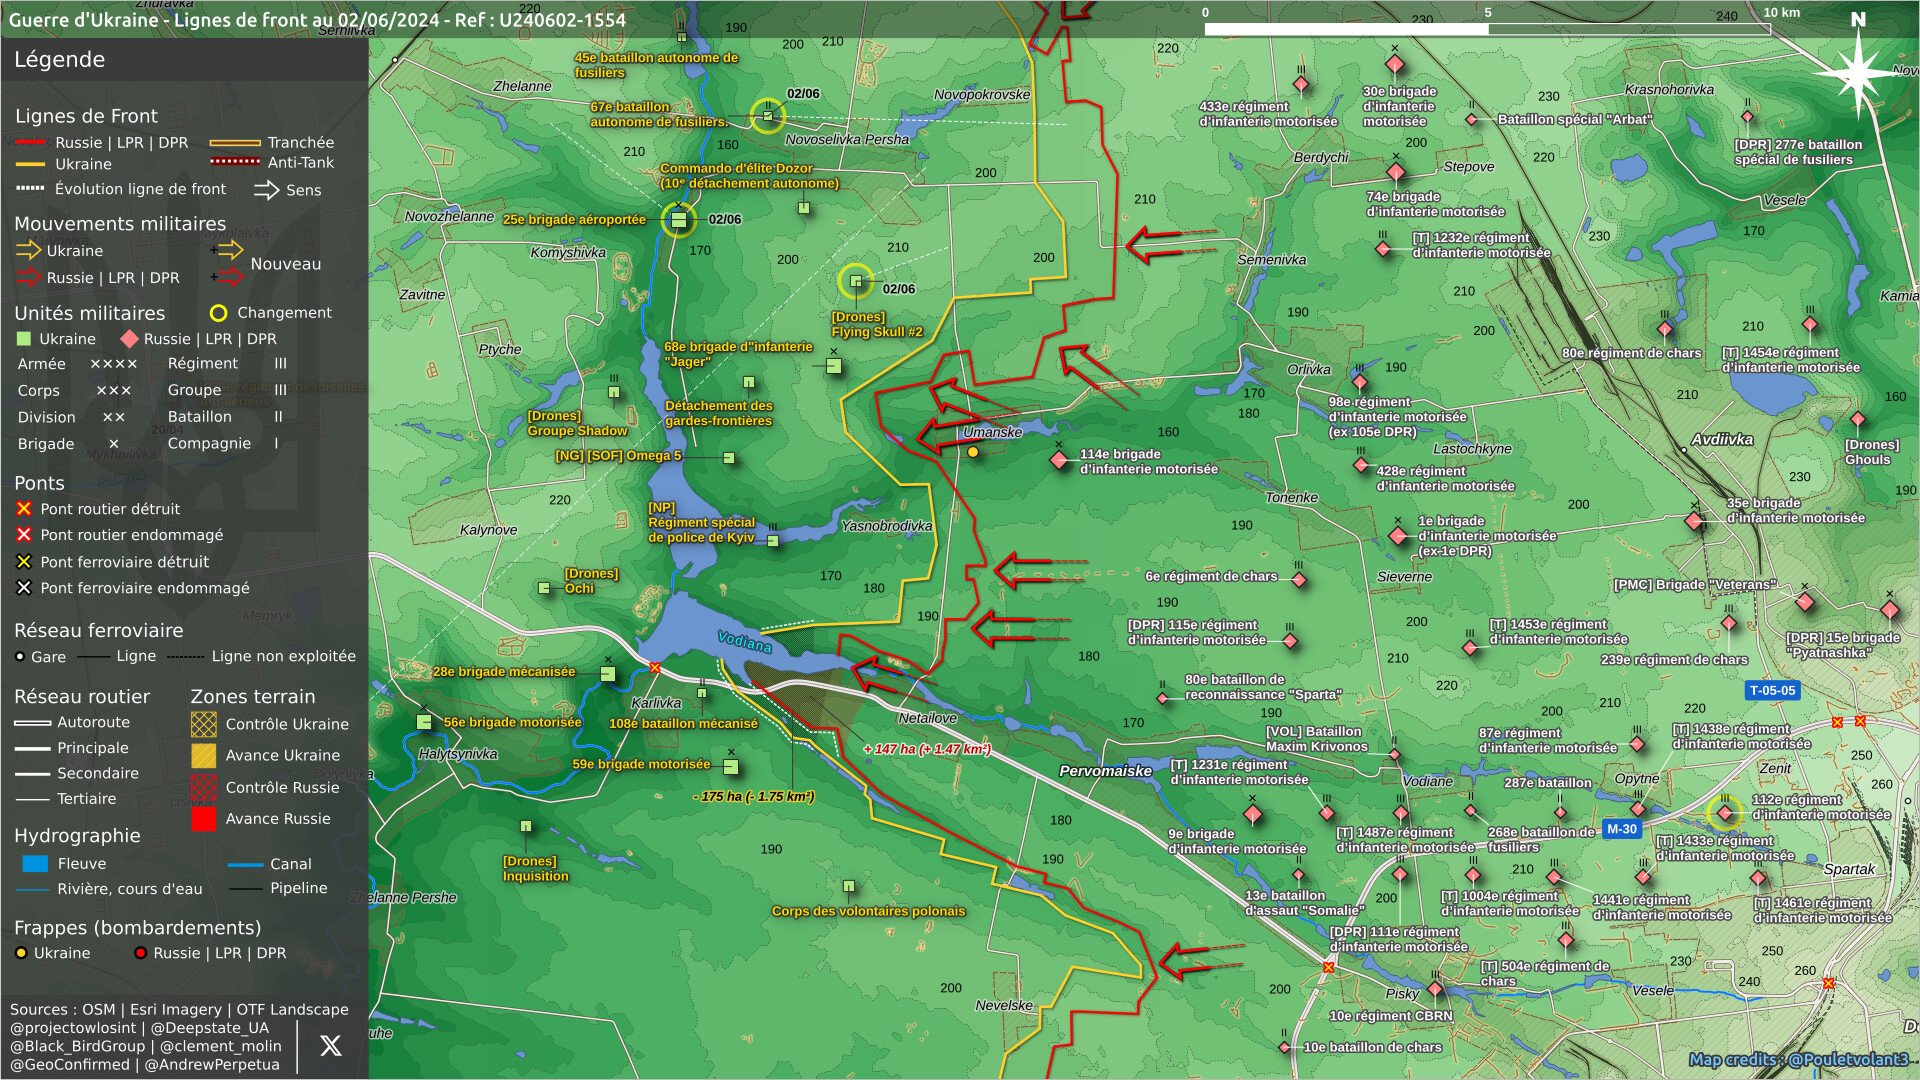This screenshot has height=1080, width=1920.
Task: Click the 'Avdiivka' town label
Action: click(1722, 440)
